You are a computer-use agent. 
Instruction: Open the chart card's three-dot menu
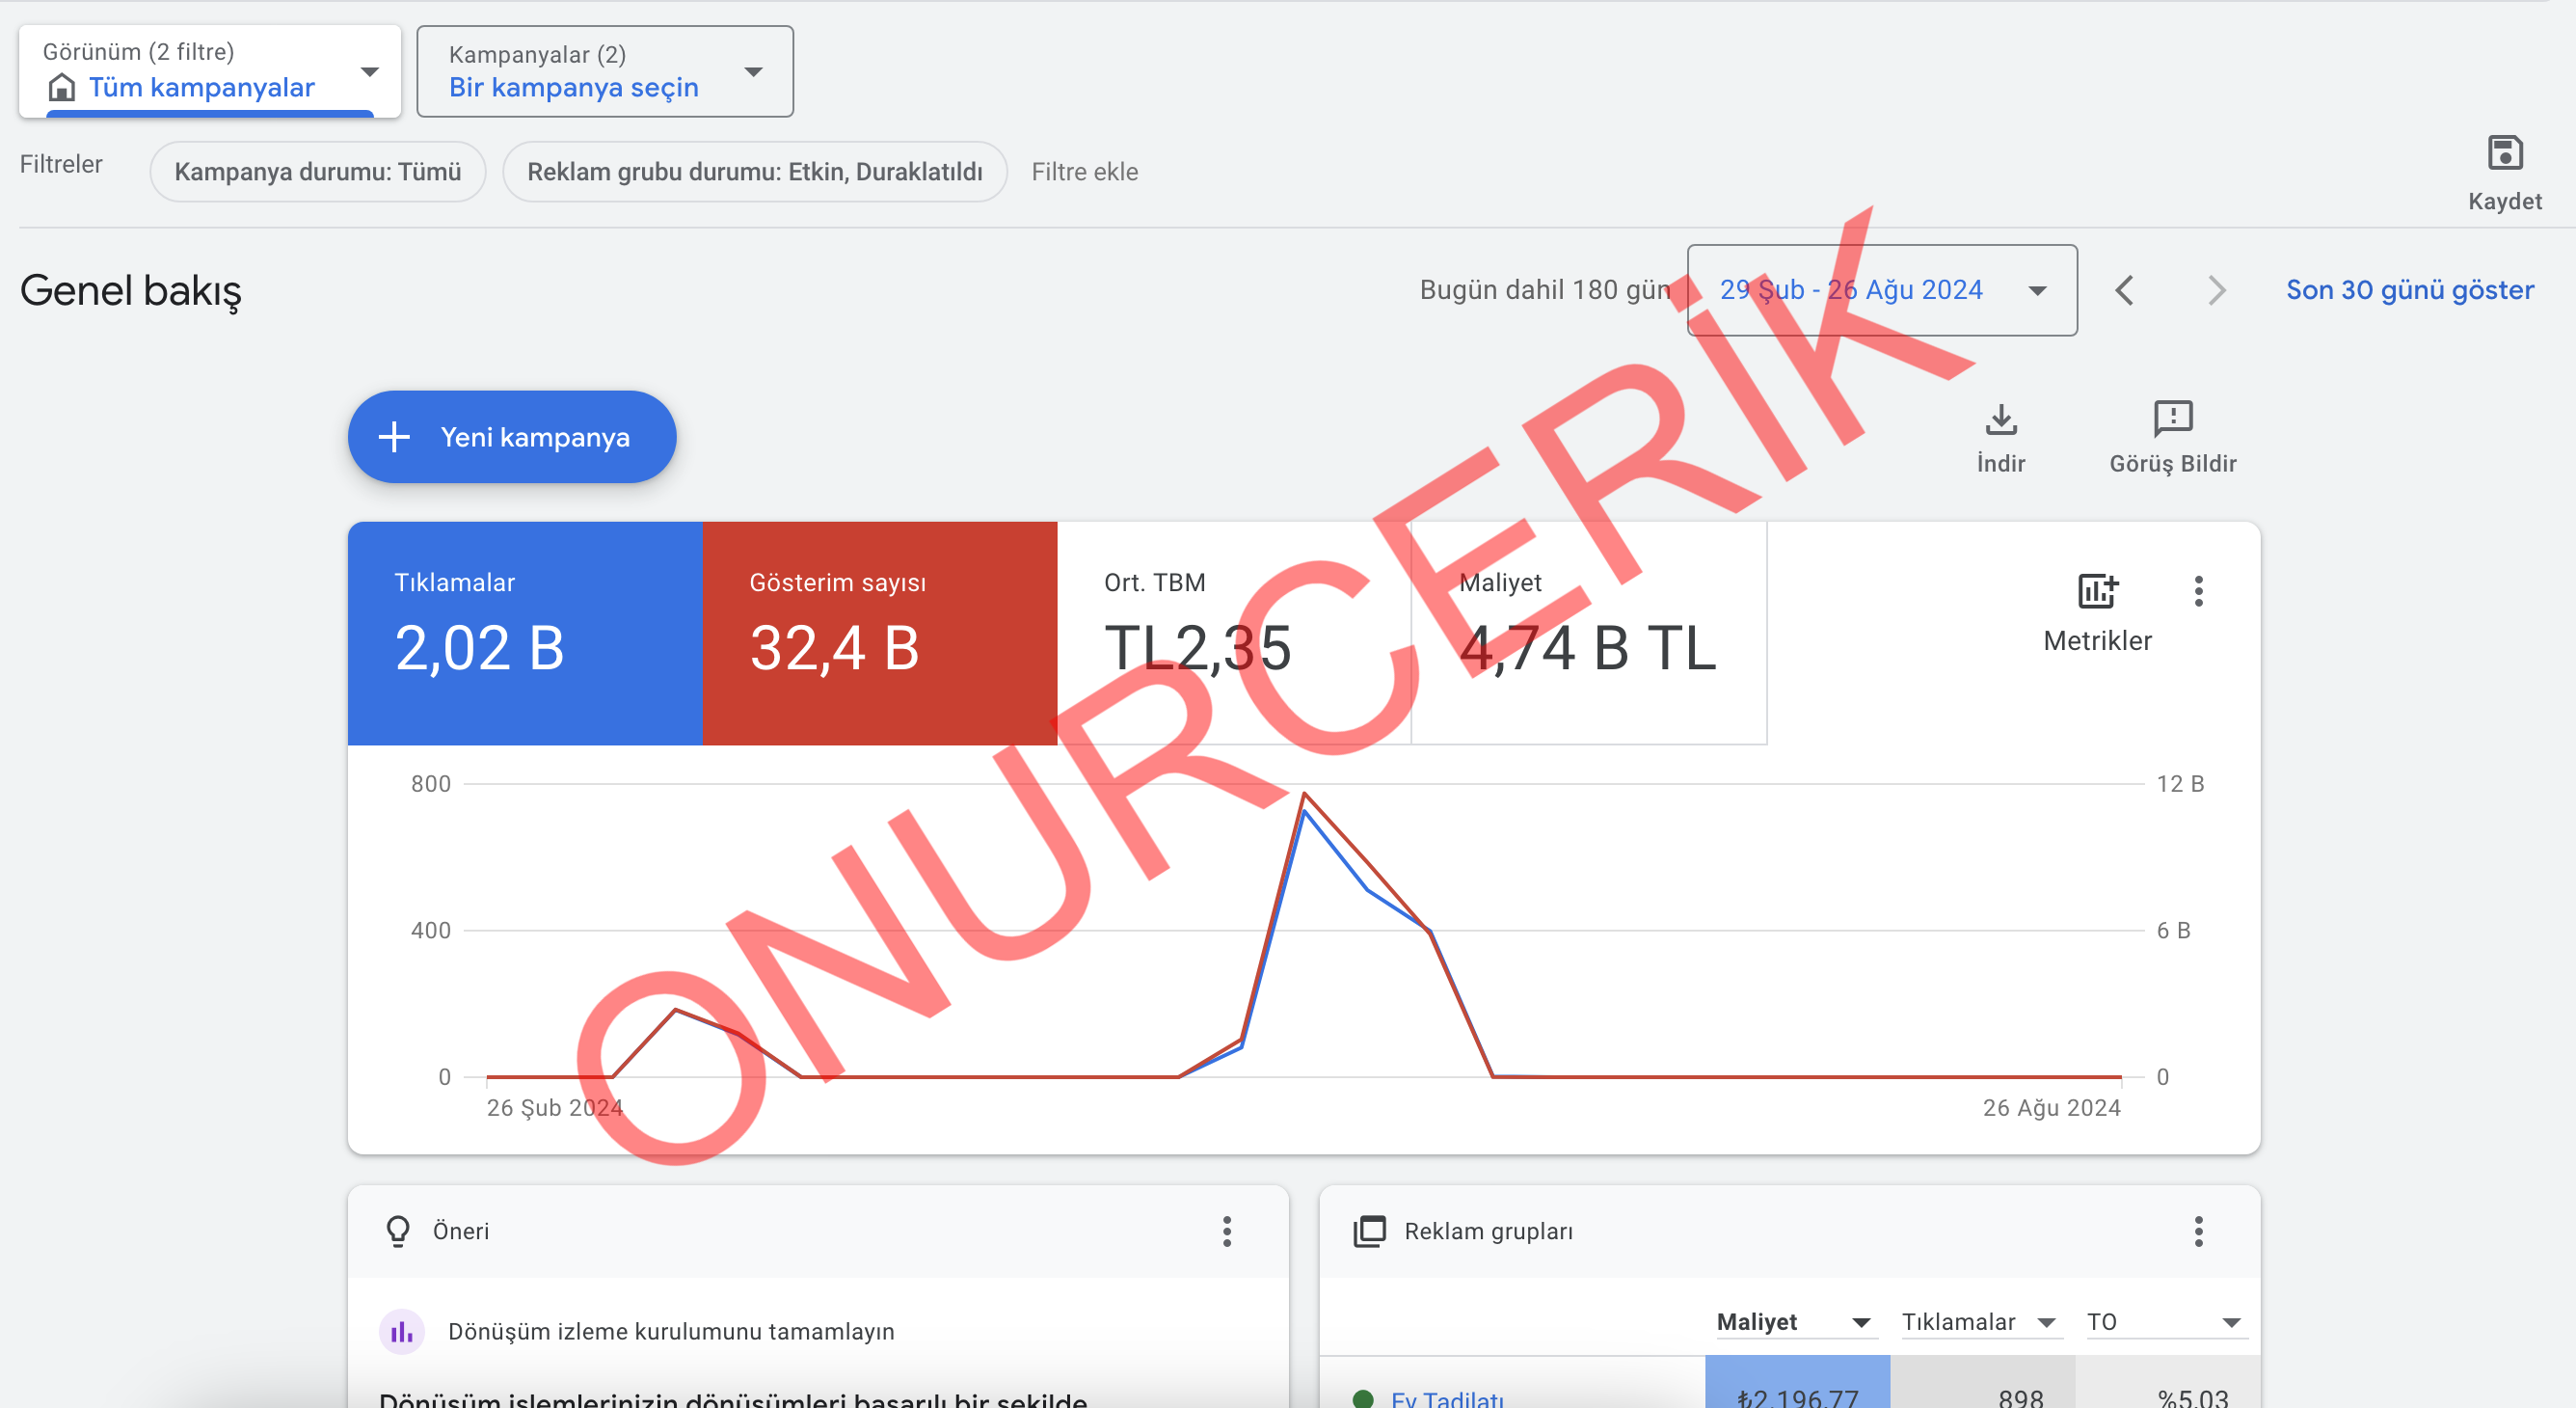(x=2198, y=592)
